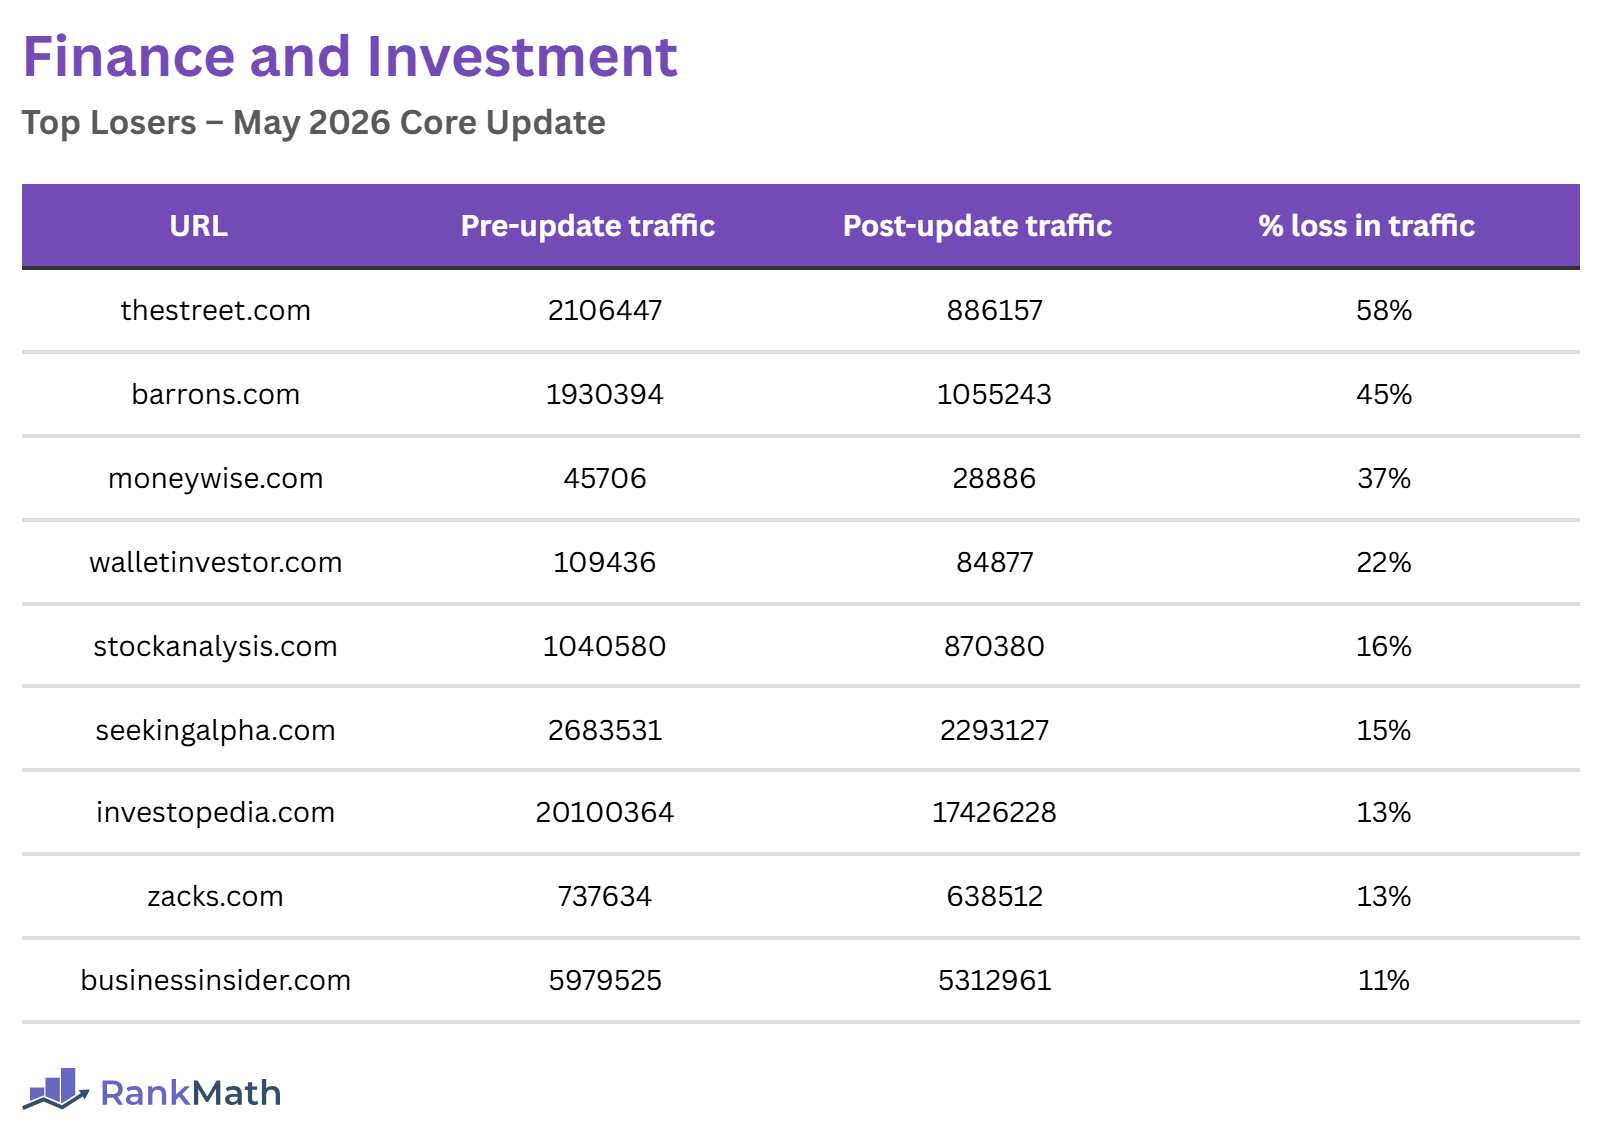The height and width of the screenshot is (1138, 1600).
Task: Select the moneywise.com URL cell
Action: (x=216, y=478)
